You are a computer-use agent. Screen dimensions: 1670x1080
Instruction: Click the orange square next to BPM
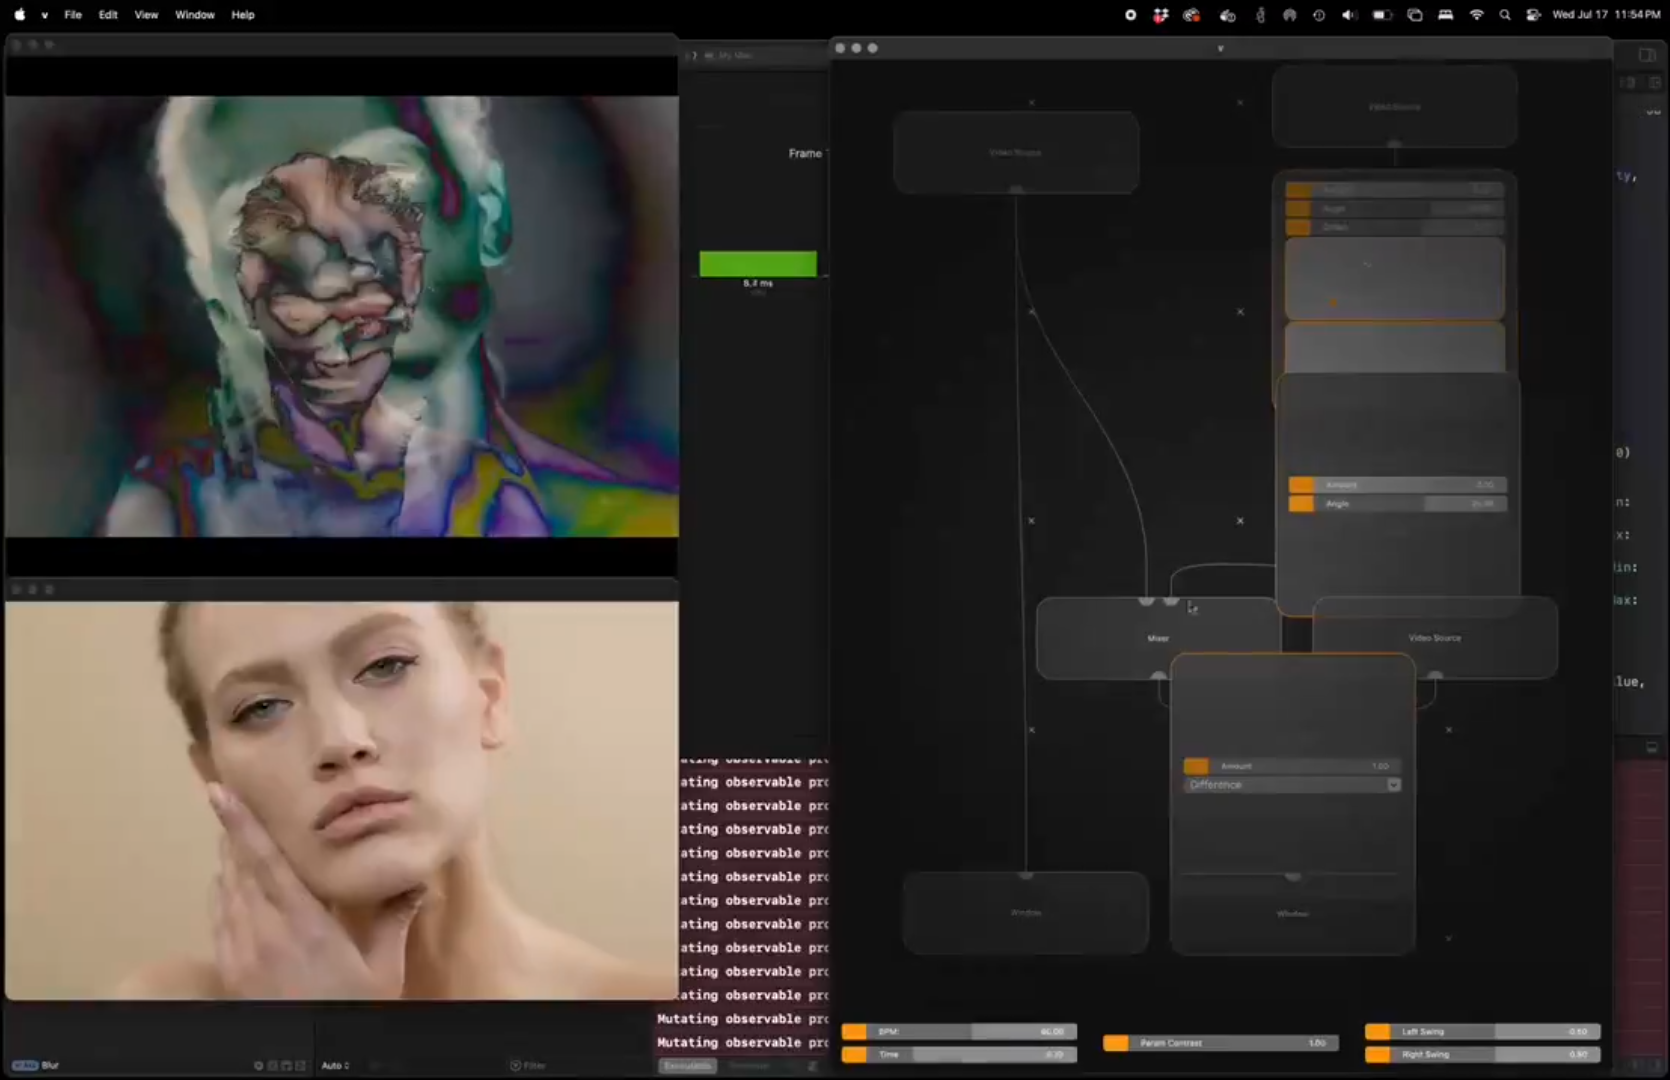click(856, 1031)
